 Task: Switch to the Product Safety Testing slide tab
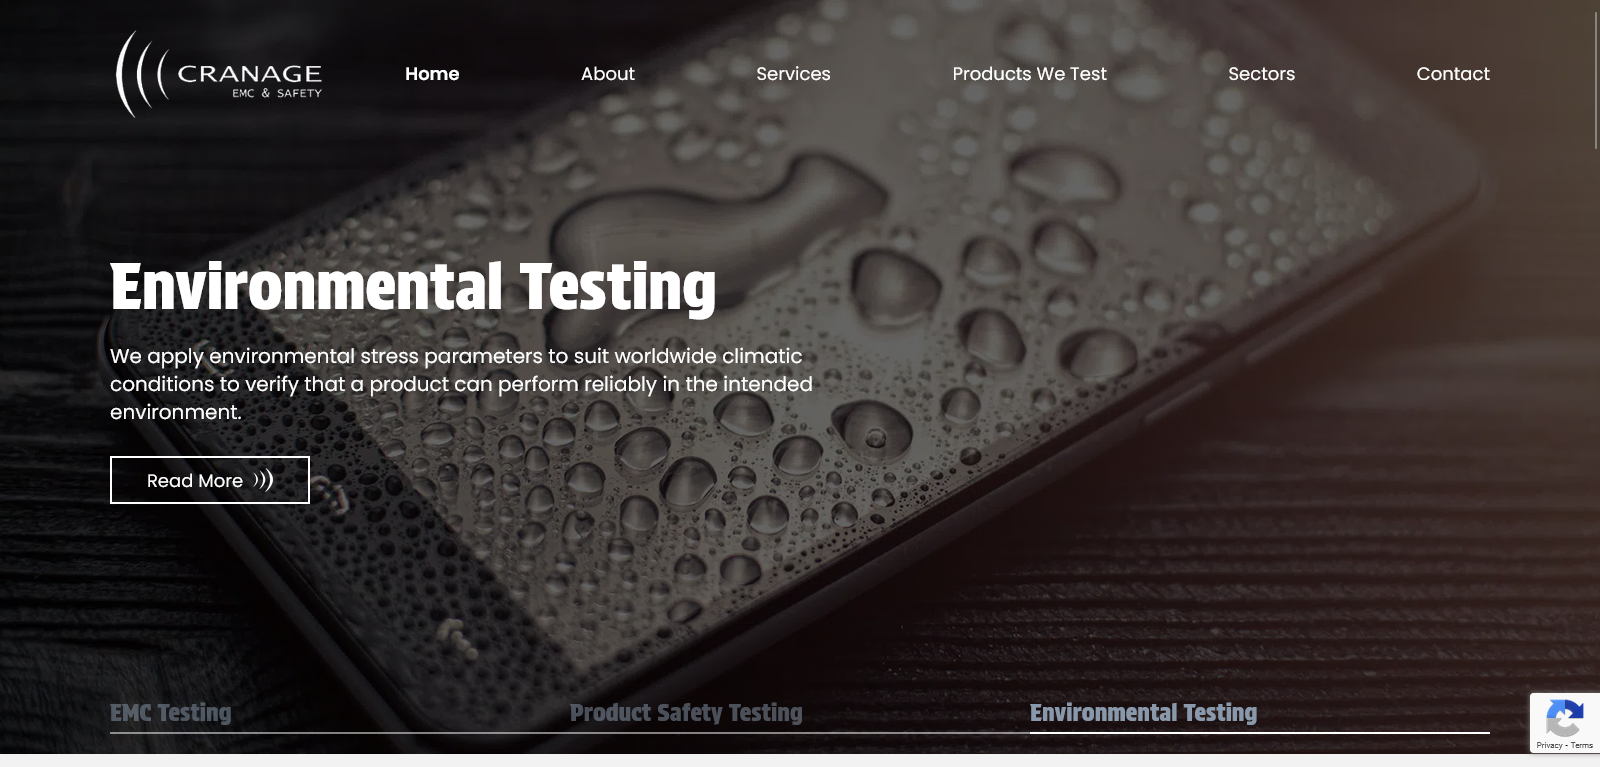pyautogui.click(x=686, y=713)
